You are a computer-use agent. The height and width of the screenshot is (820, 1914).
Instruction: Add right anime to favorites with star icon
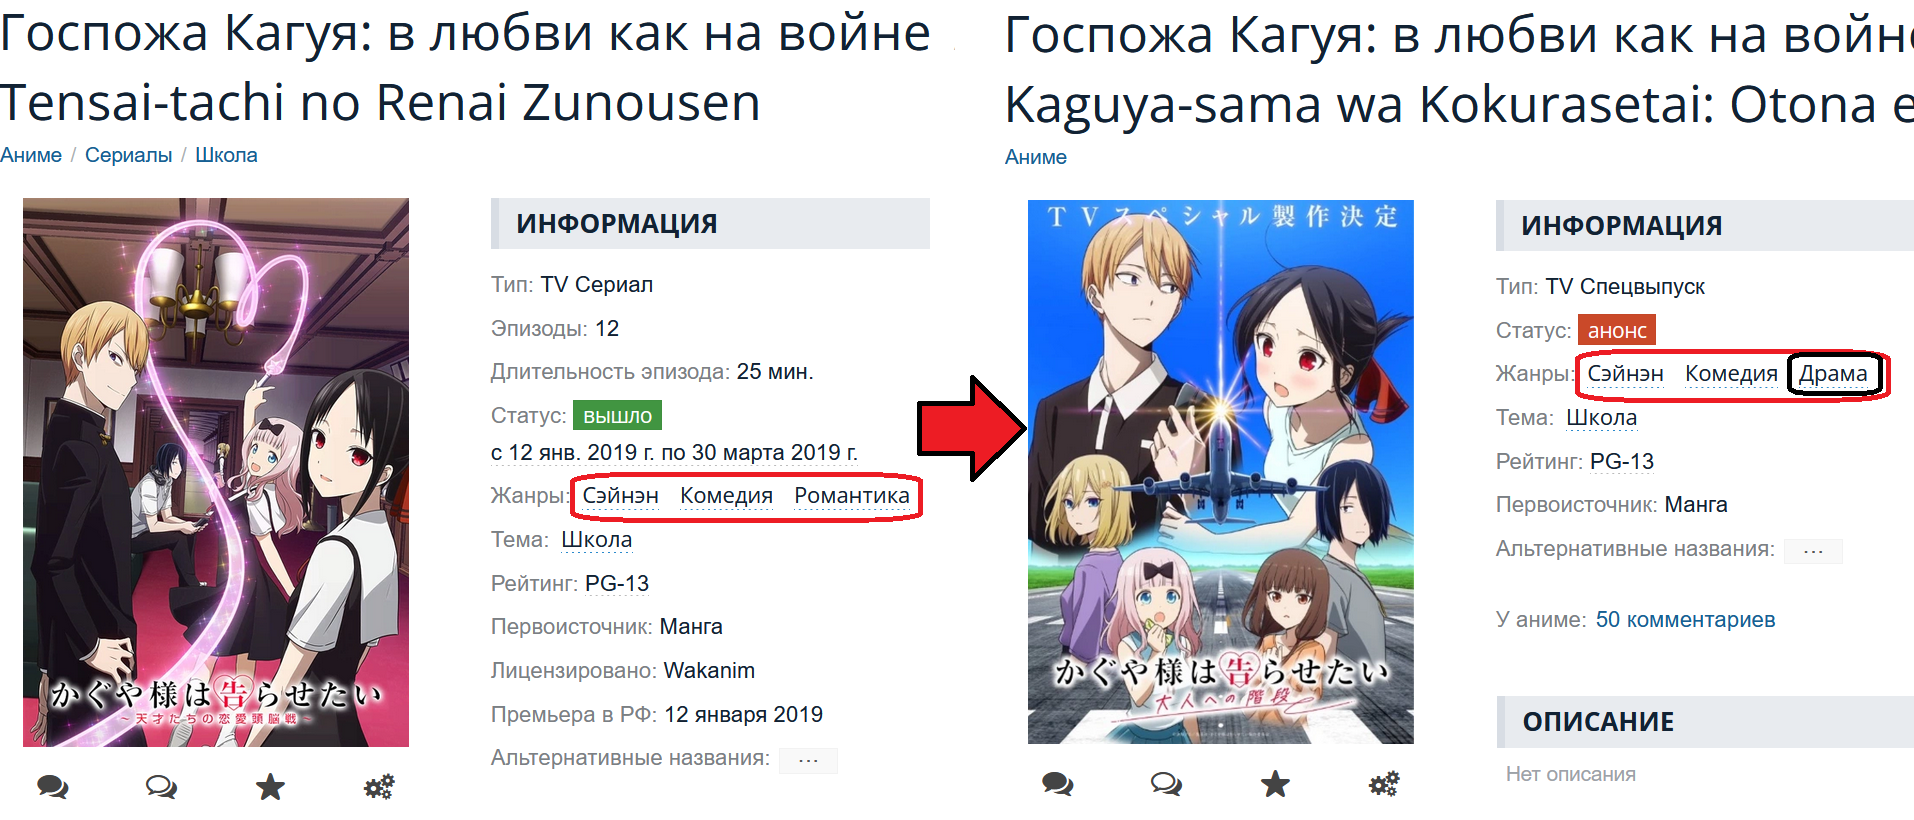(1275, 784)
